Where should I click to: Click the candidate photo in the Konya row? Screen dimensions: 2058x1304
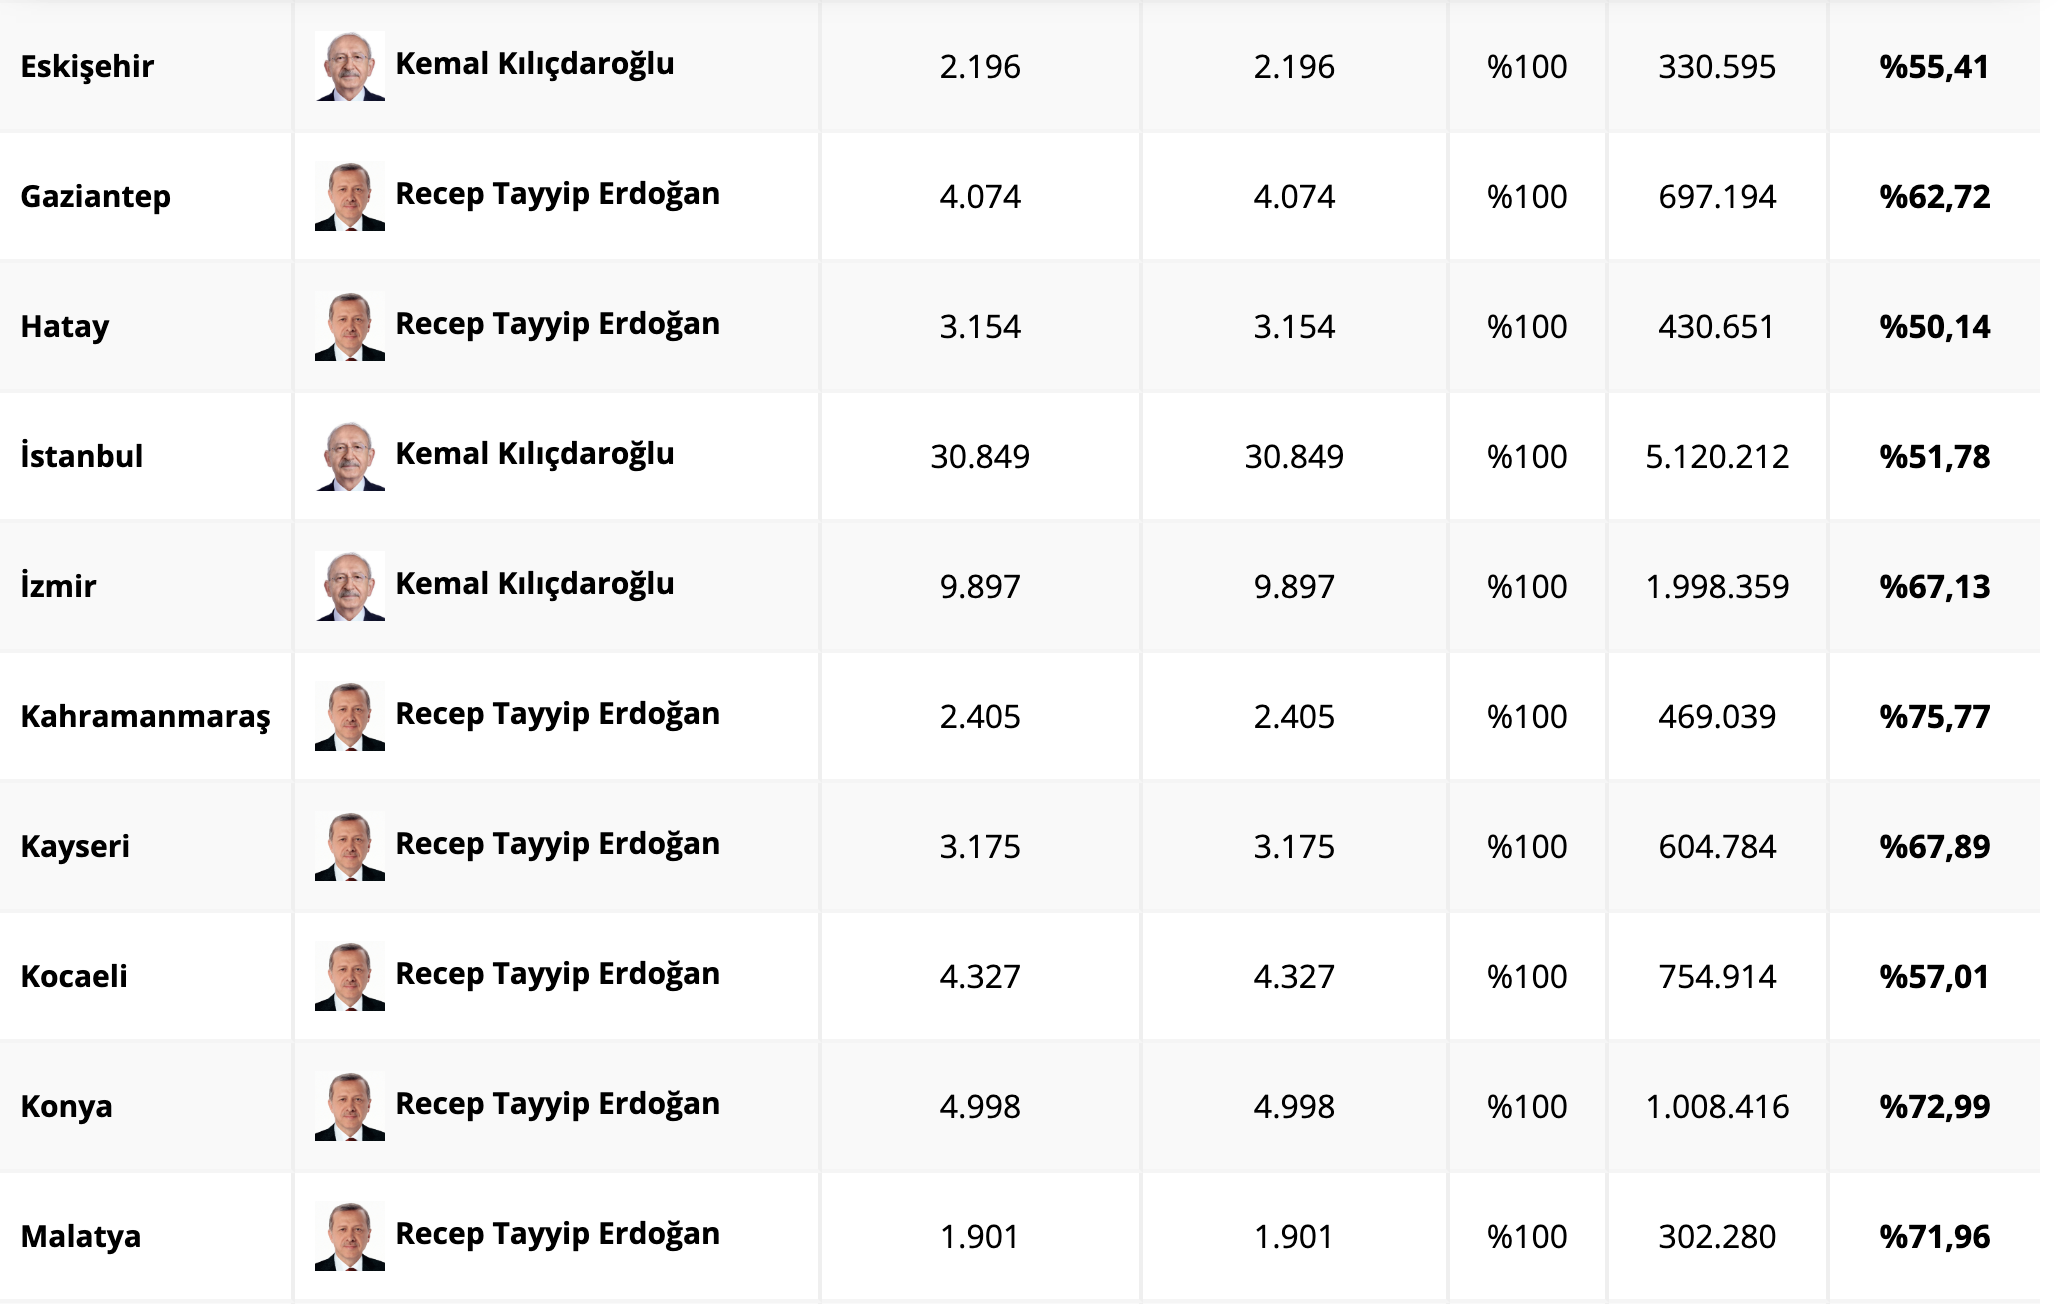pyautogui.click(x=349, y=1106)
